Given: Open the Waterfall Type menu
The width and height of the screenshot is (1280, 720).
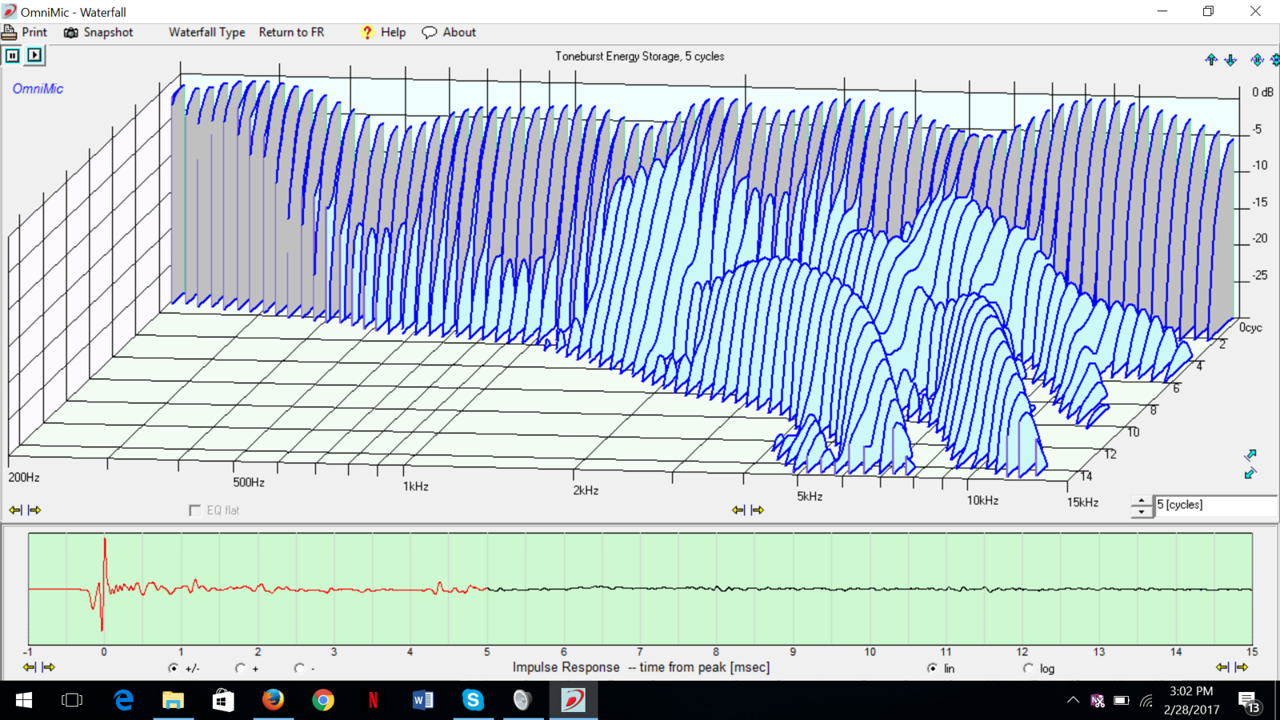Looking at the screenshot, I should [206, 32].
